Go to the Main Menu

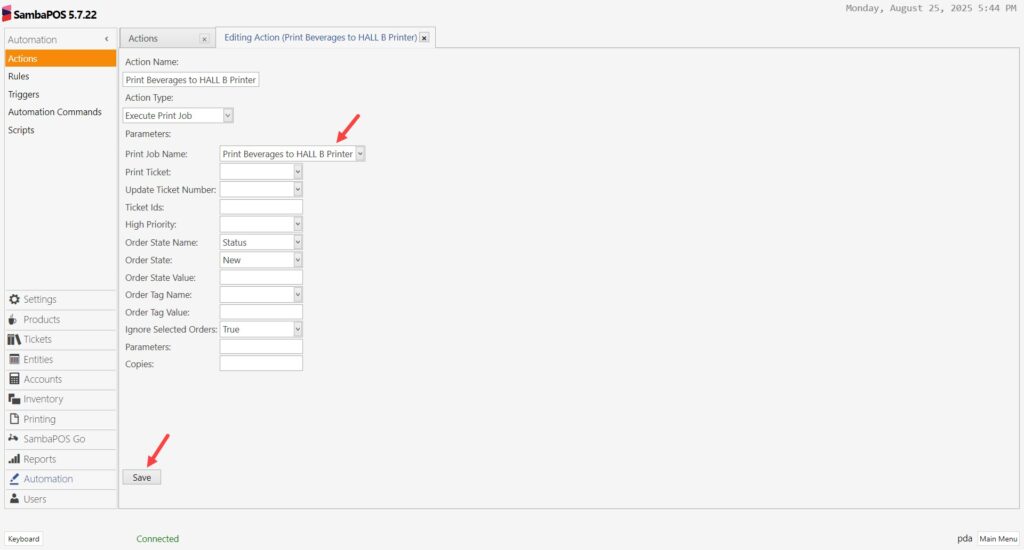(x=998, y=539)
